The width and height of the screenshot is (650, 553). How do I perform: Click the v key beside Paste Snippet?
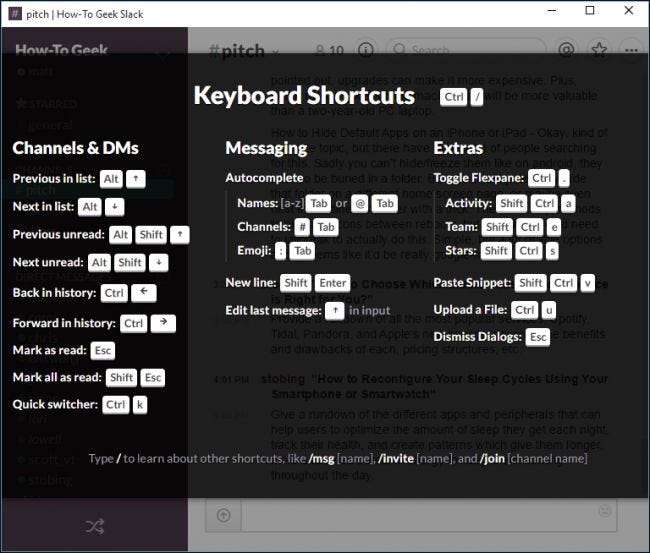tap(587, 283)
